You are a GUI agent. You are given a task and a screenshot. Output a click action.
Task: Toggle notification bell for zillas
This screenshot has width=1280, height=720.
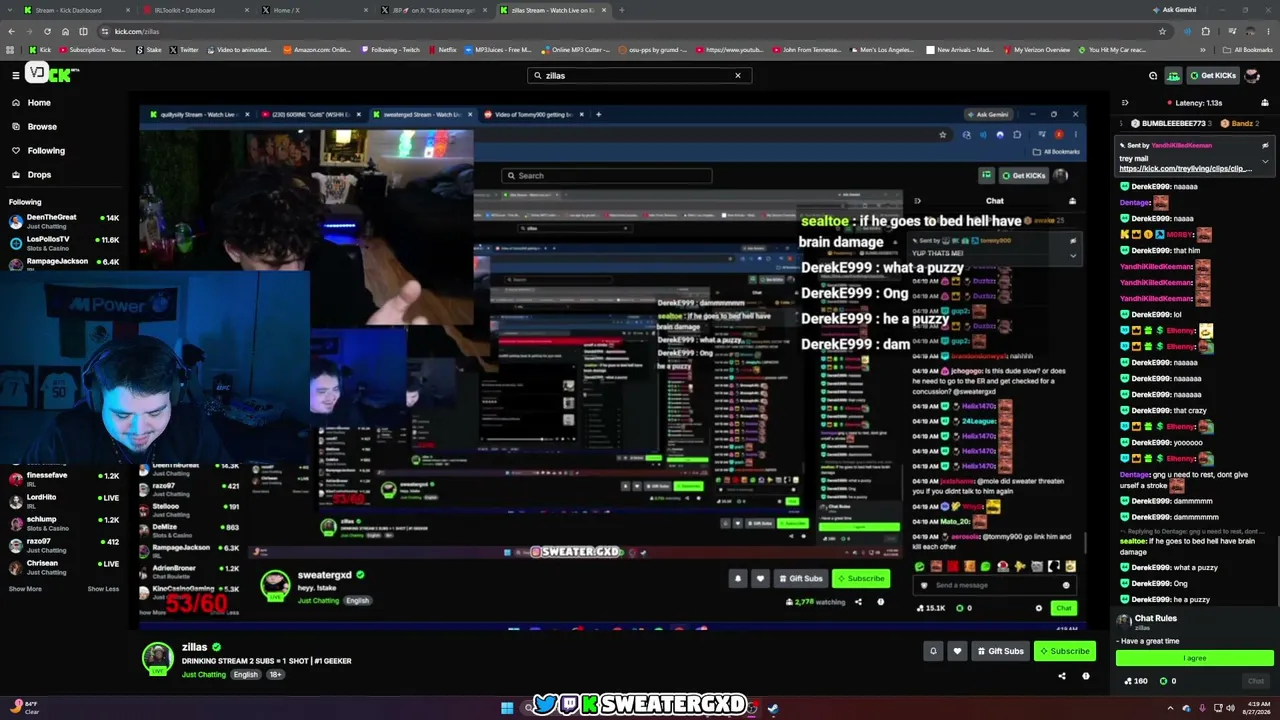(933, 651)
